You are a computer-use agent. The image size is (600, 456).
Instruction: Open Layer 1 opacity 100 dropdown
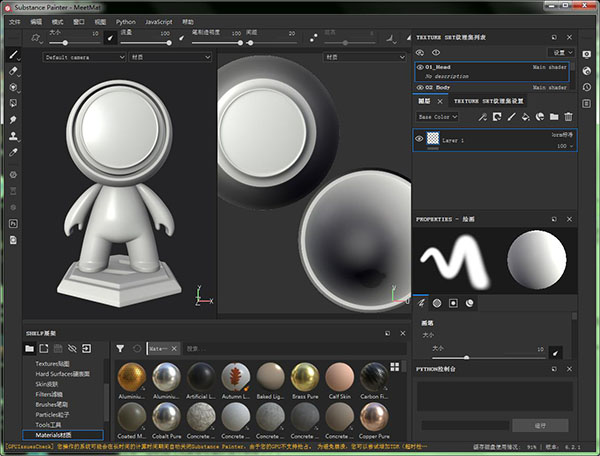[565, 146]
